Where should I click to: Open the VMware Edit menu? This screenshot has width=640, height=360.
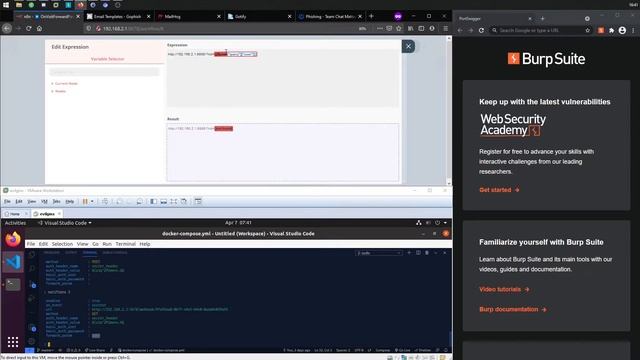(x=19, y=202)
